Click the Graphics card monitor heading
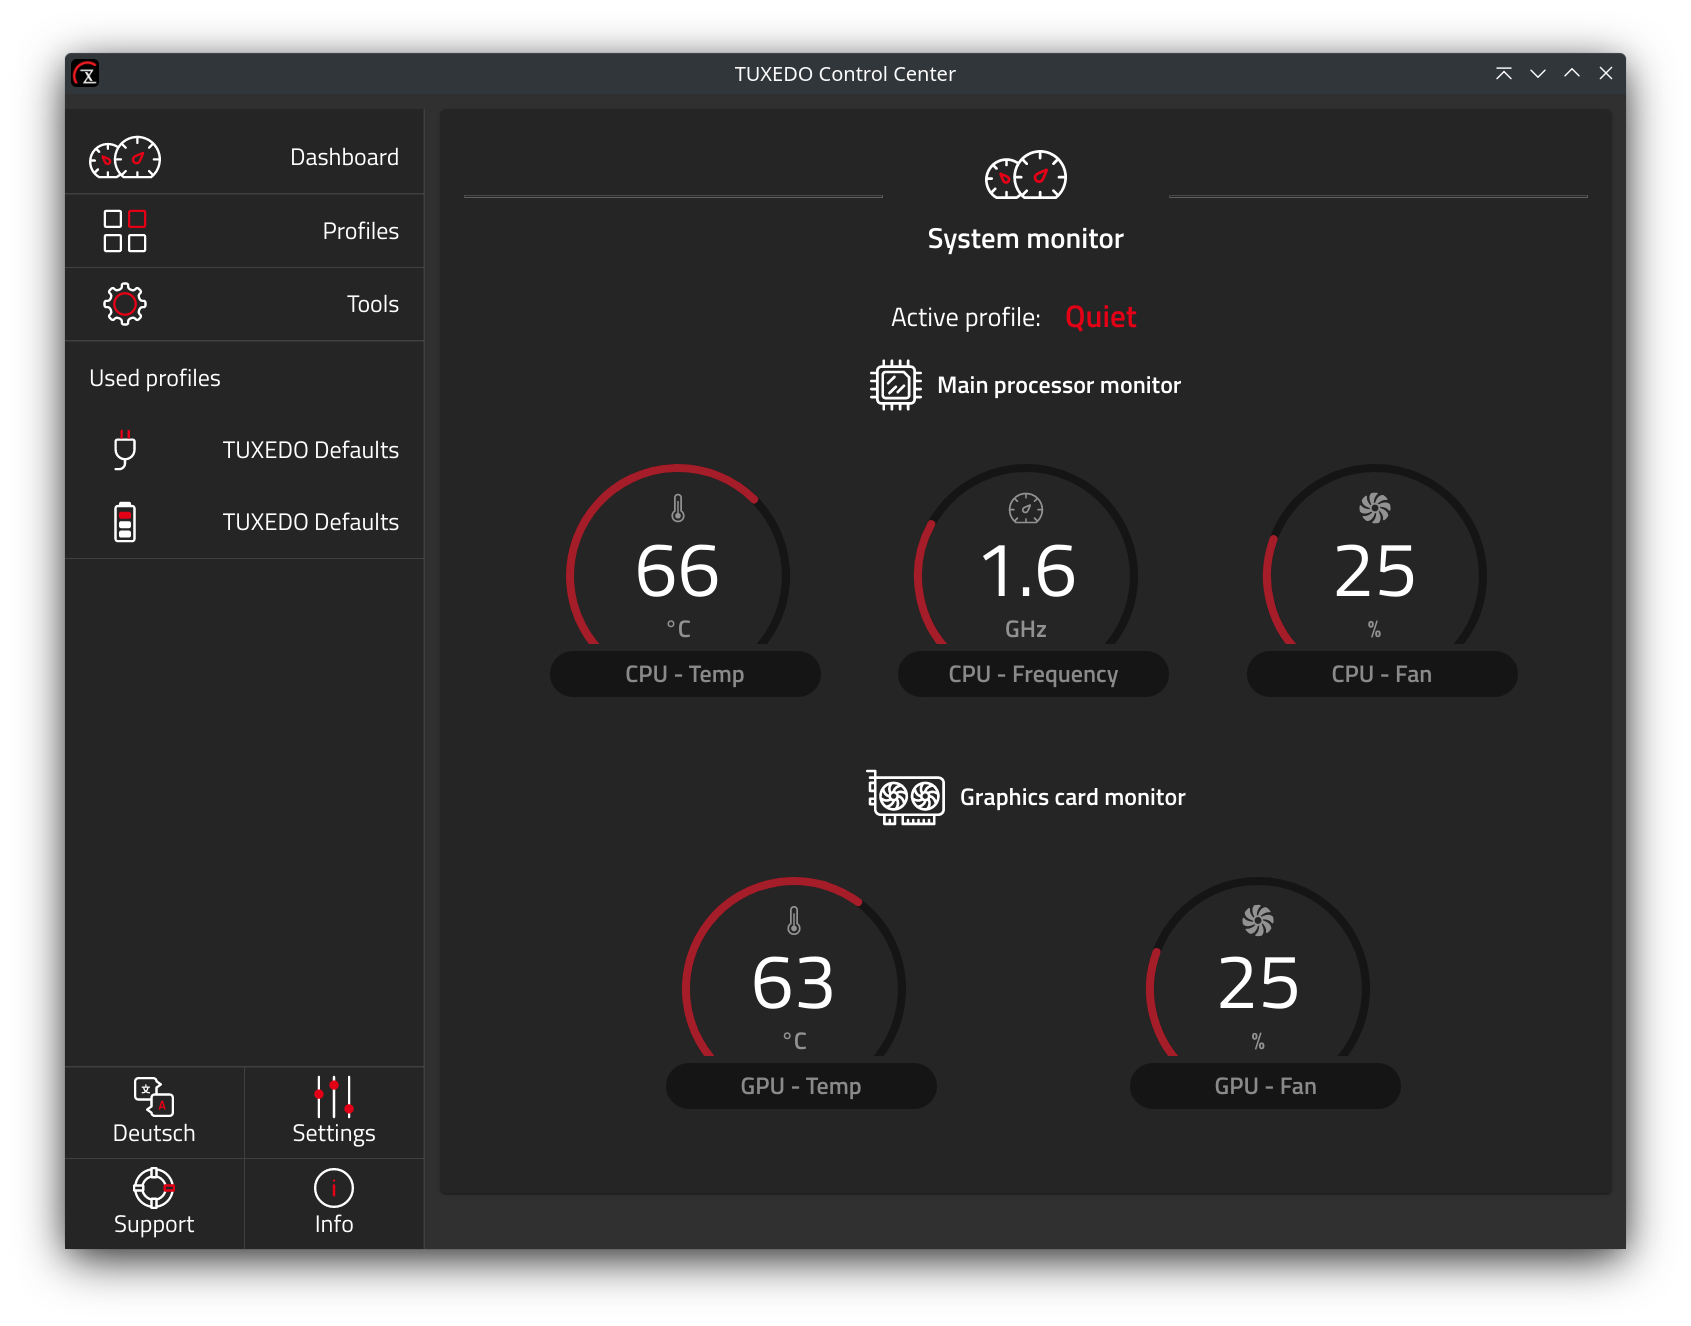The image size is (1691, 1326). (x=1073, y=797)
